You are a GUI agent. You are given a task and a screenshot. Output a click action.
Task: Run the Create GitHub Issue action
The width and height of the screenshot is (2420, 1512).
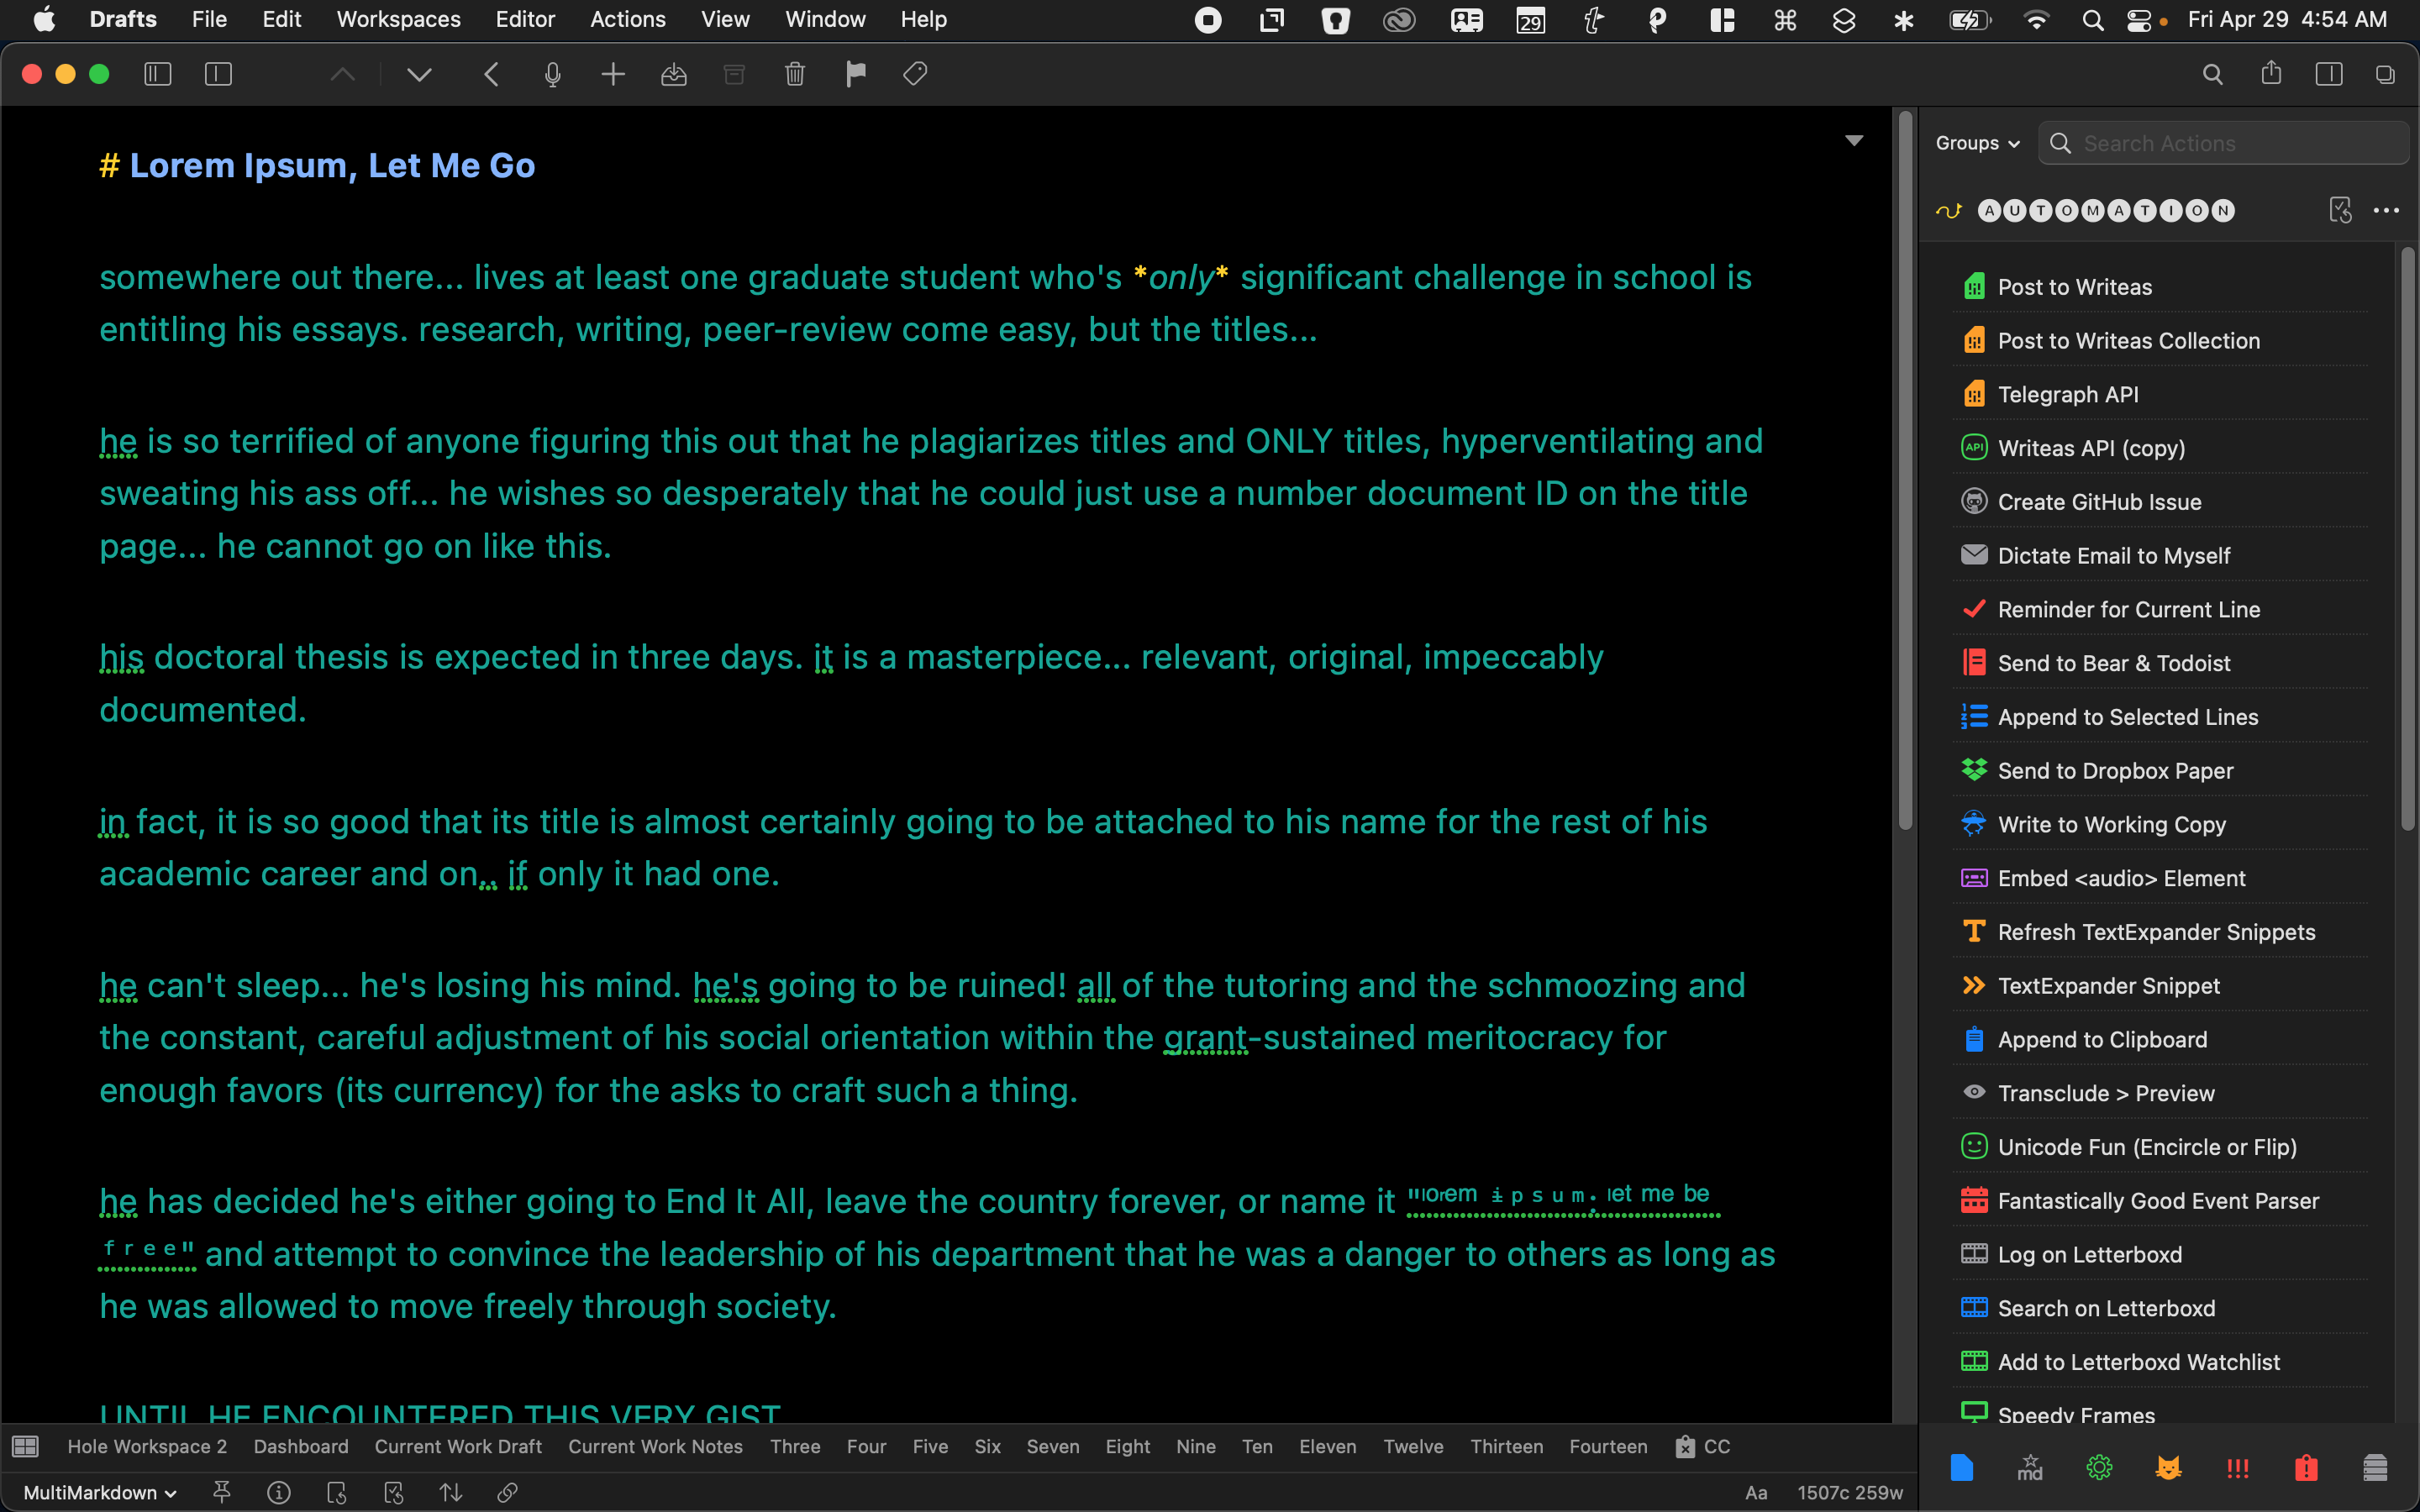2097,501
